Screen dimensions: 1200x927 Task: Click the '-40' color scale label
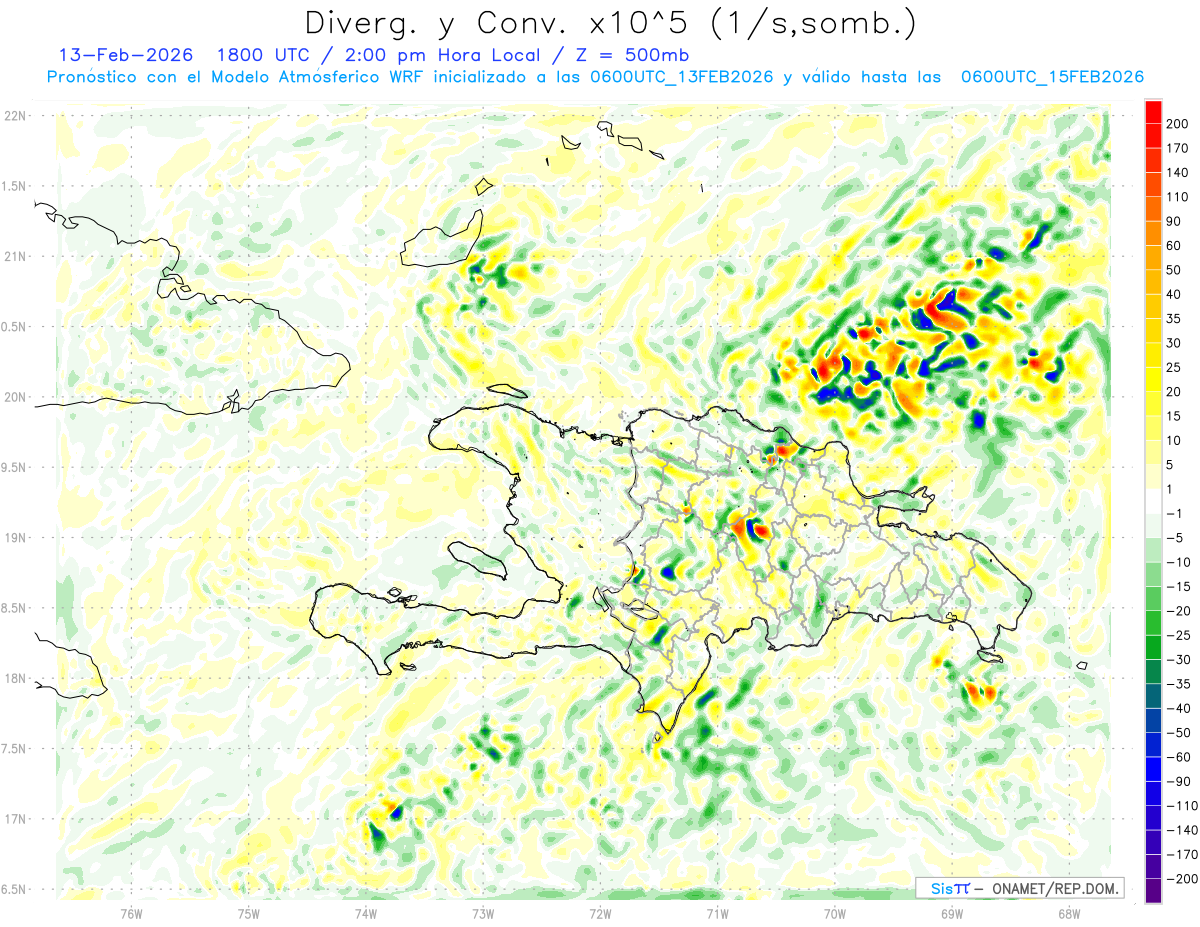coord(1180,708)
